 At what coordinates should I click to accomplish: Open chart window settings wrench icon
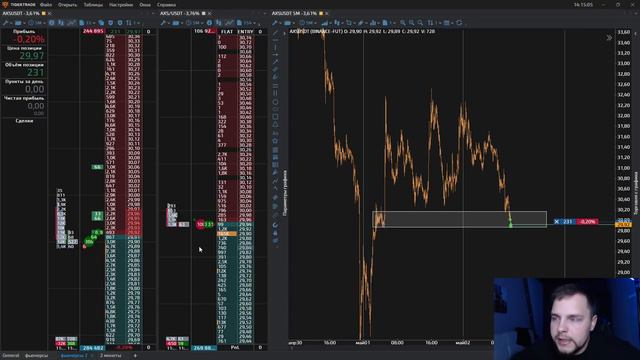(274, 23)
